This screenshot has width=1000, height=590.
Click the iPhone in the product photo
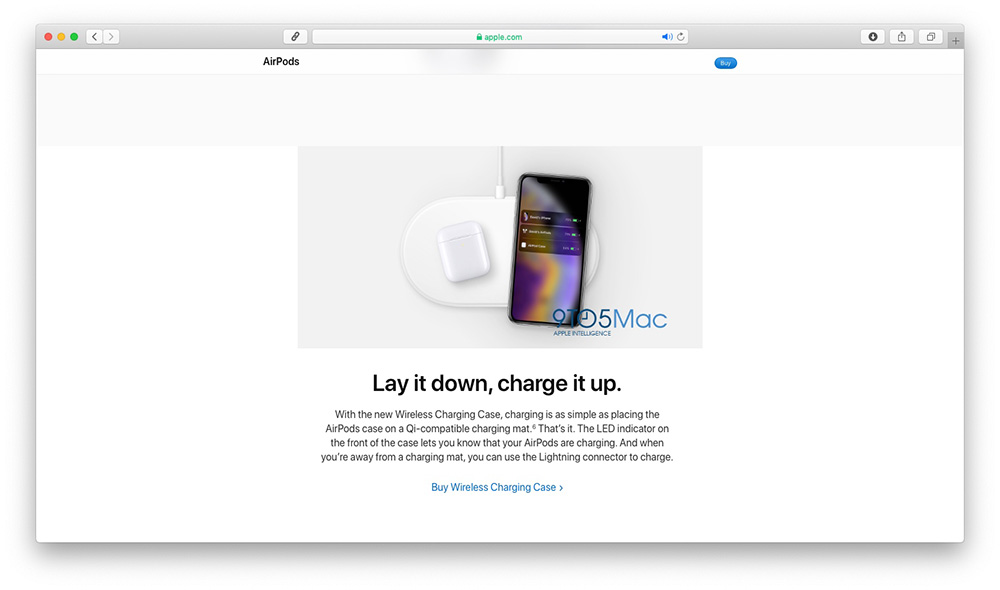[x=550, y=249]
